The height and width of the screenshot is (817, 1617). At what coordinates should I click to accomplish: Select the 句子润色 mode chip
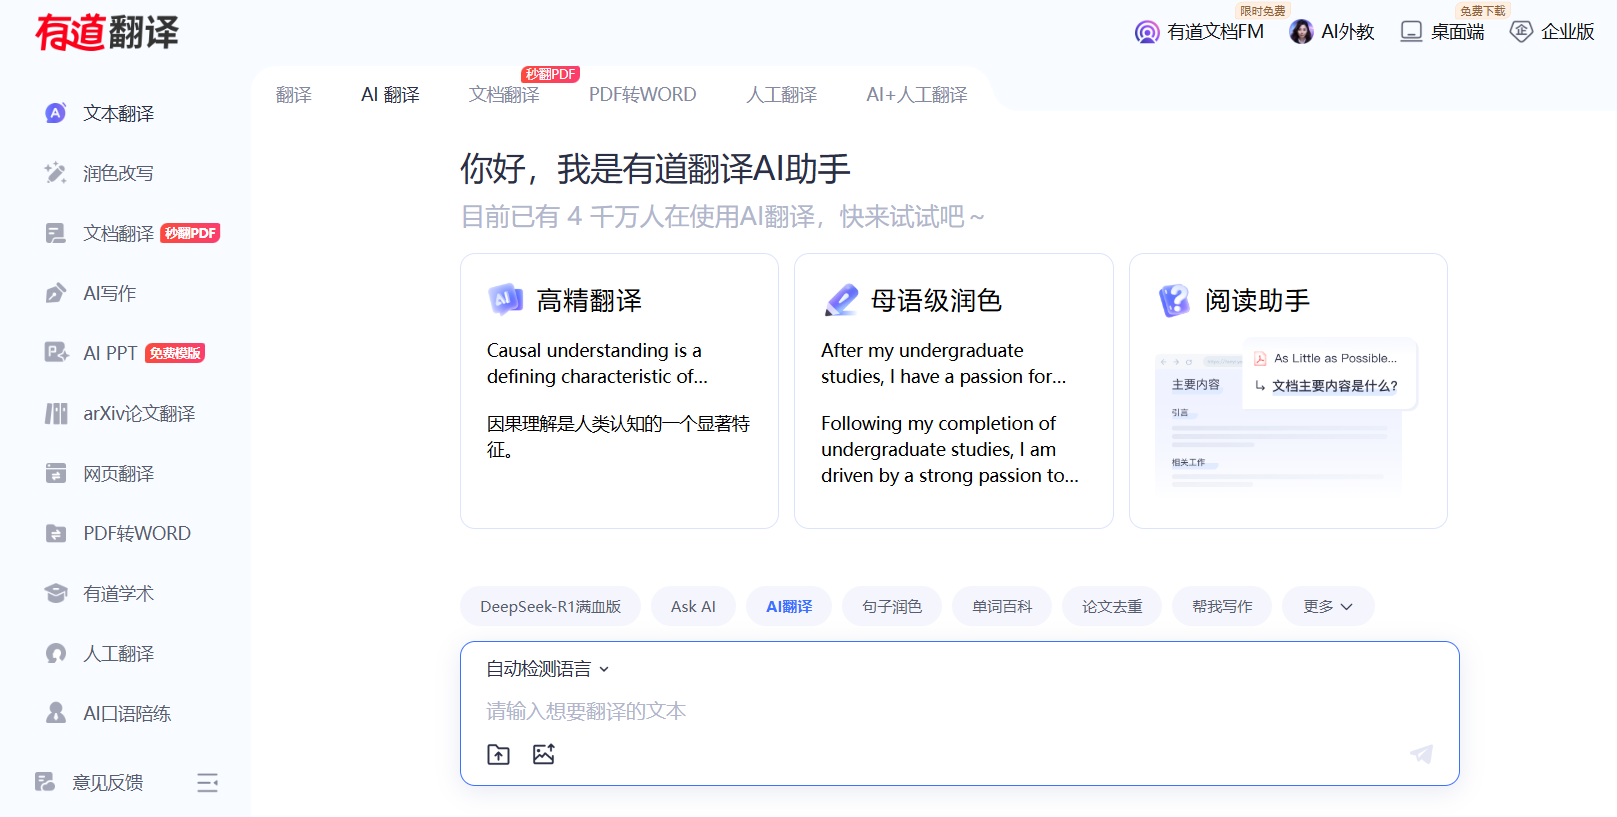coord(892,607)
